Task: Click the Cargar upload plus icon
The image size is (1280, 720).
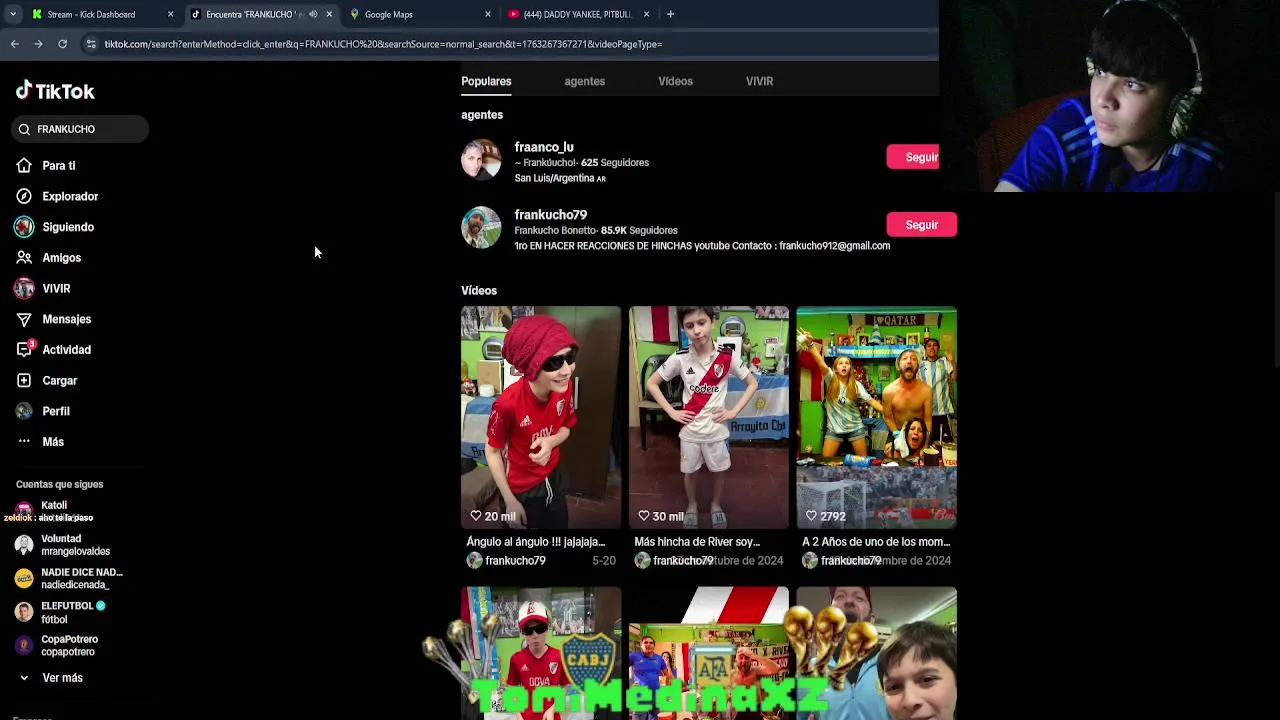Action: click(x=24, y=380)
